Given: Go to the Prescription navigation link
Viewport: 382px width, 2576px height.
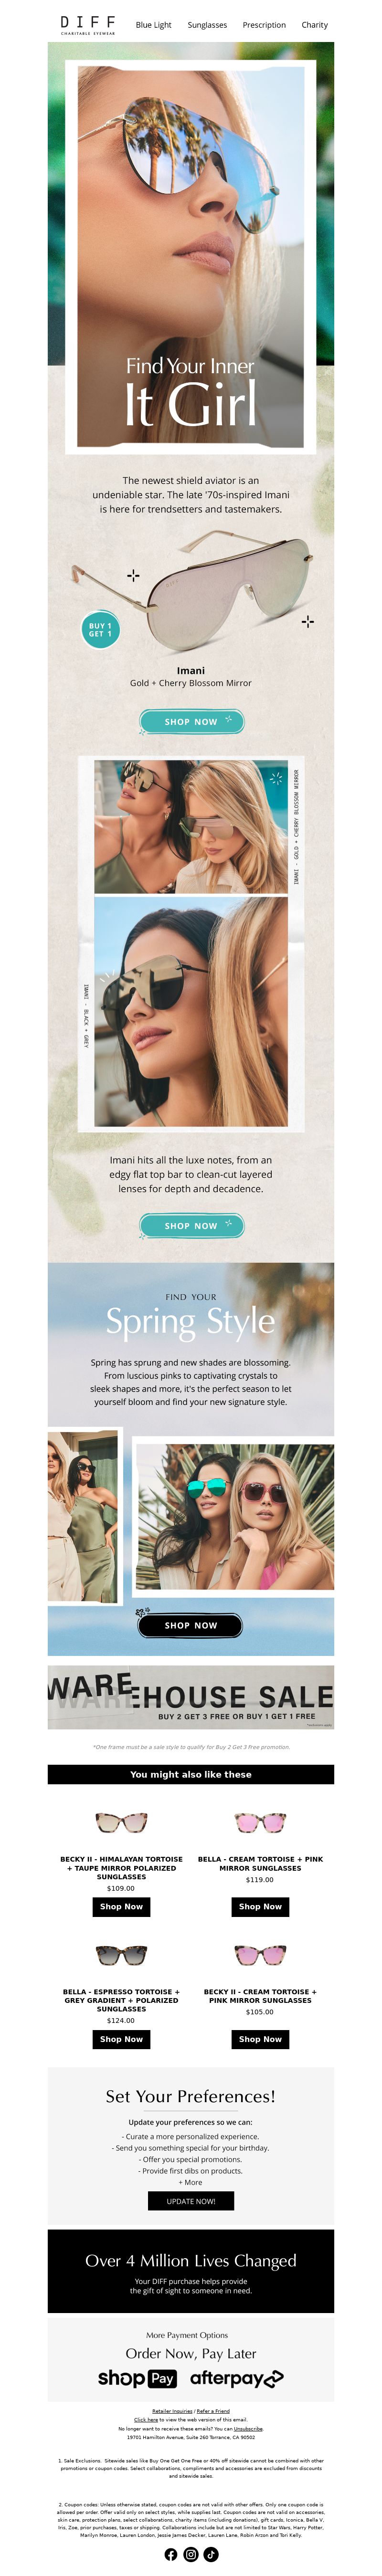Looking at the screenshot, I should pos(264,25).
